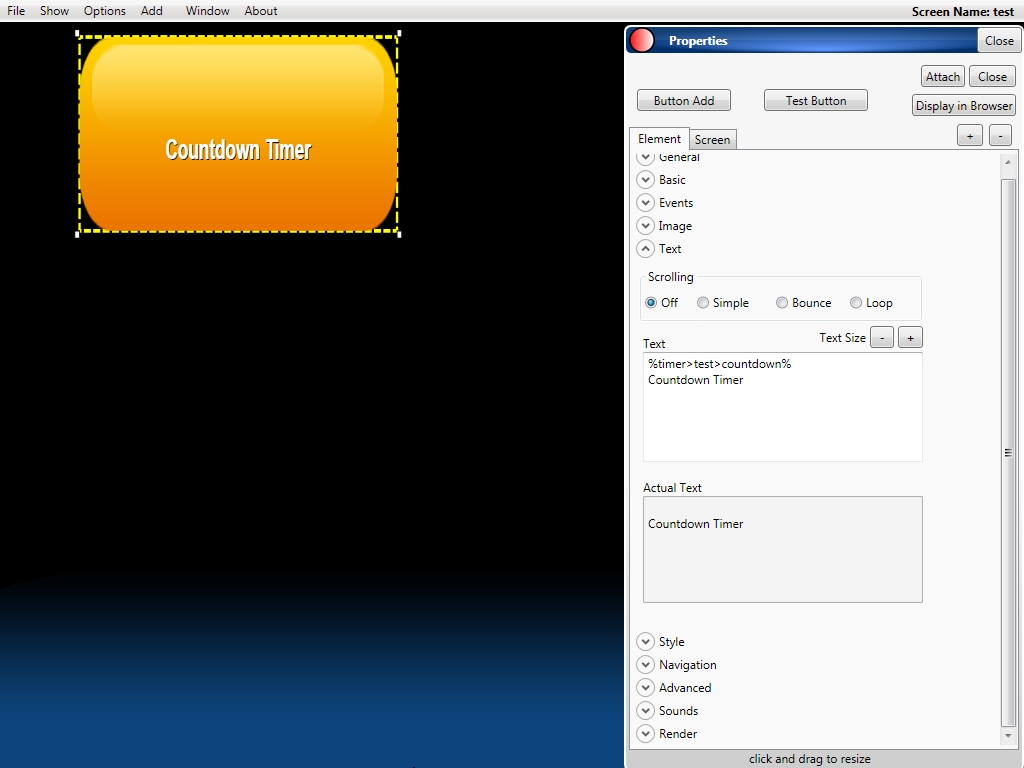The height and width of the screenshot is (768, 1024).
Task: Close the Properties panel via title bar Close
Action: [x=999, y=40]
